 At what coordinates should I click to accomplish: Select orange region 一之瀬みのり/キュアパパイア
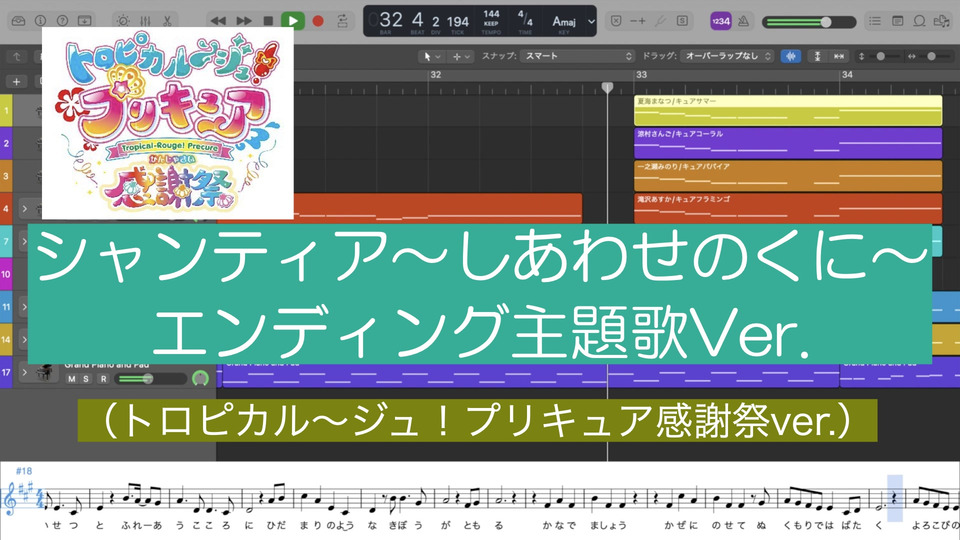coord(788,176)
